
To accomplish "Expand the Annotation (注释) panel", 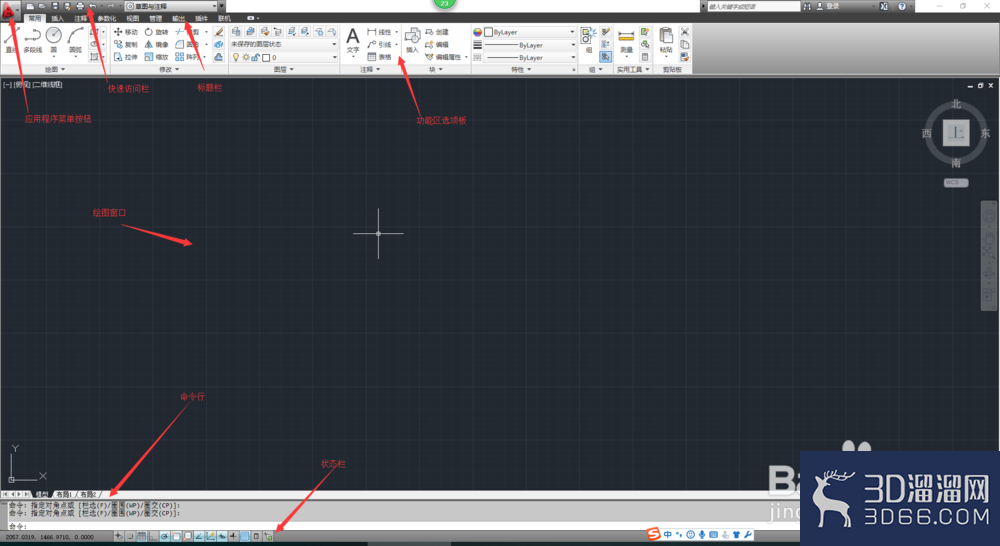I will pyautogui.click(x=370, y=70).
